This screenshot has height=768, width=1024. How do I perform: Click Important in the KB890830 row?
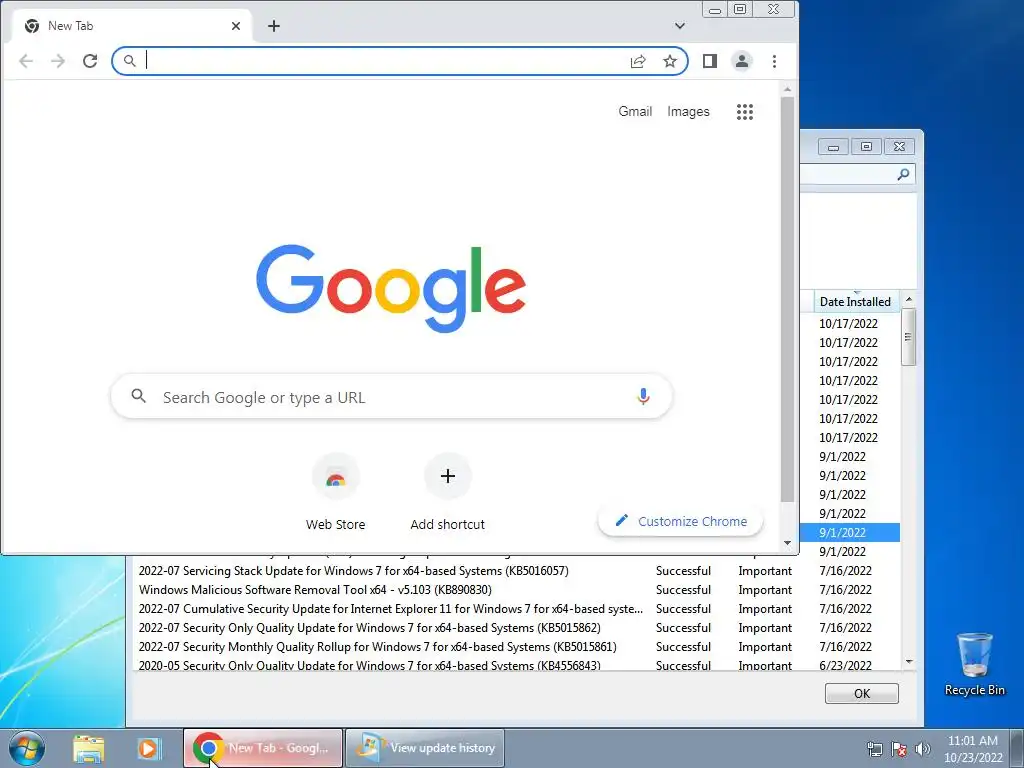(765, 590)
